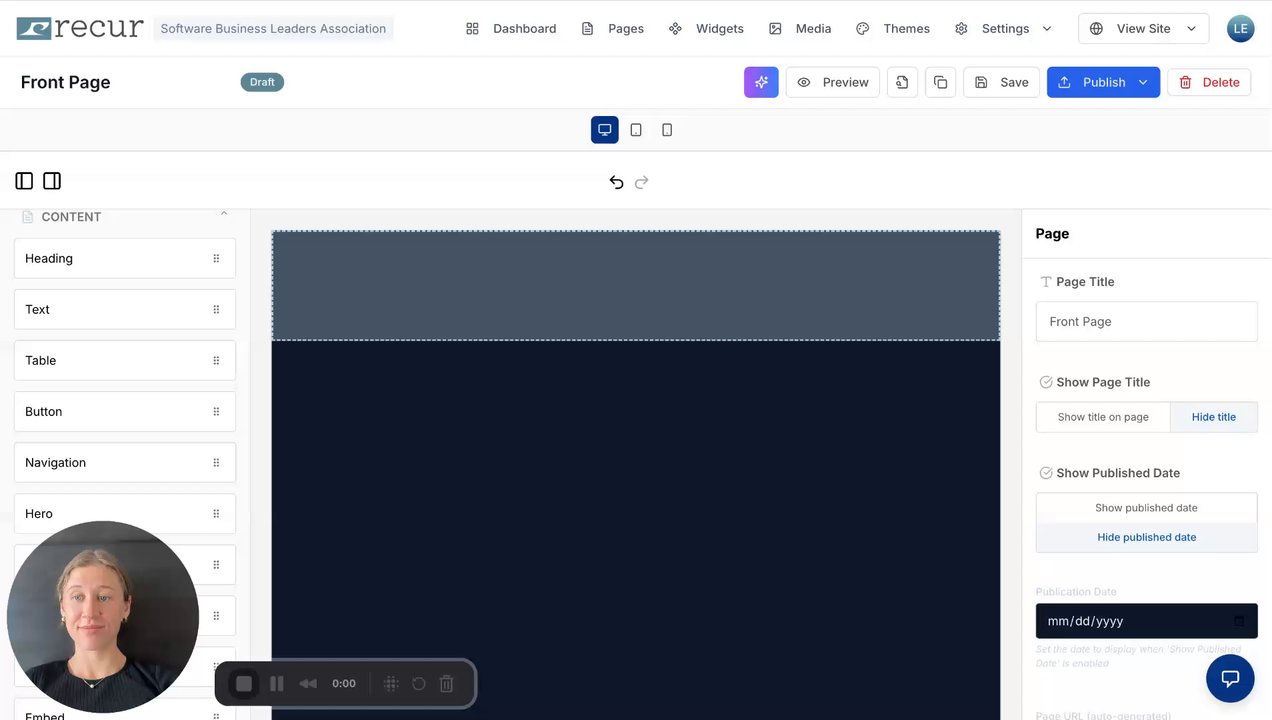The image size is (1272, 720).
Task: Open the Dashboard menu
Action: tap(511, 28)
